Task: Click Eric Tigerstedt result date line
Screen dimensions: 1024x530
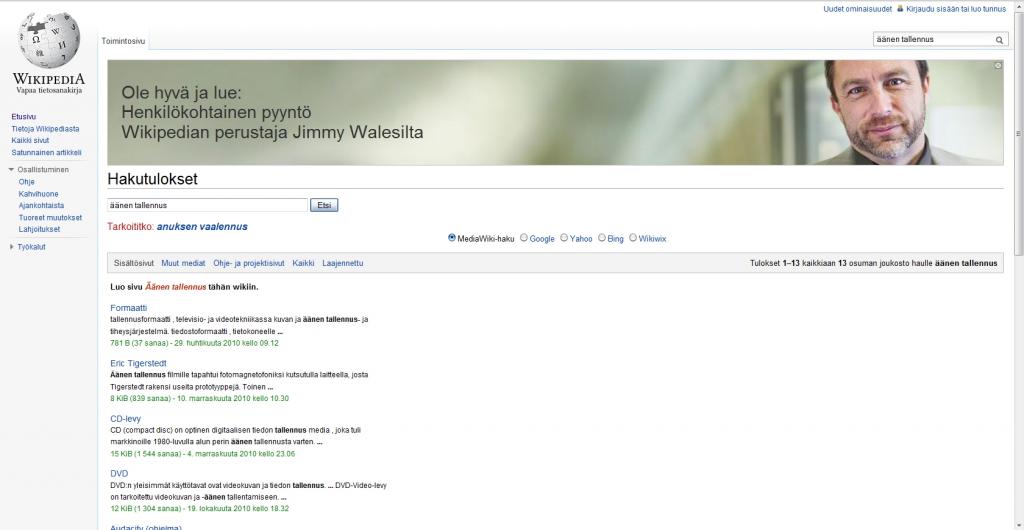Action: pyautogui.click(x=199, y=399)
